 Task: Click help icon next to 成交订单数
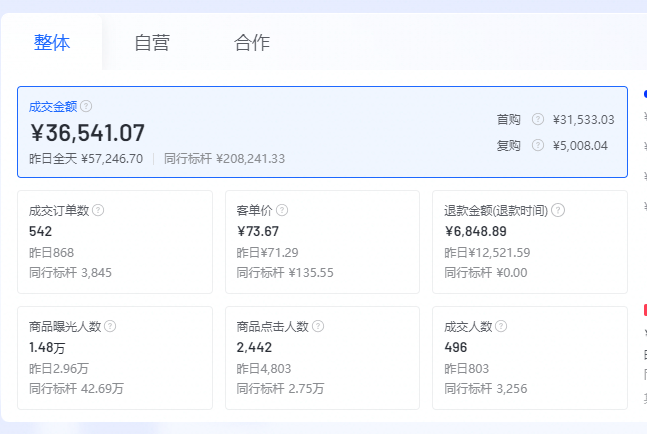tap(98, 210)
